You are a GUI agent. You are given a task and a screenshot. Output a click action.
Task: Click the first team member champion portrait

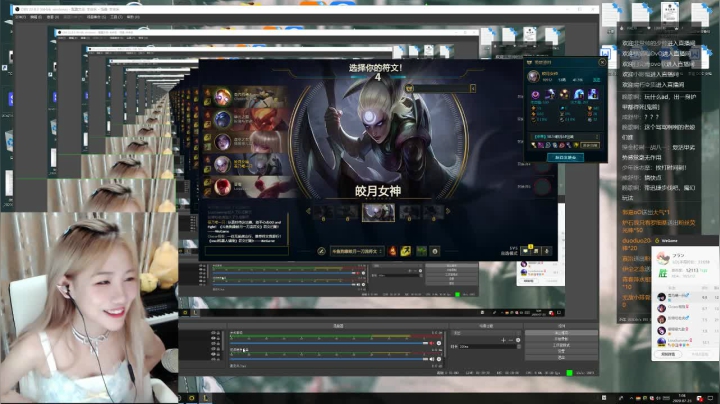[x=223, y=97]
